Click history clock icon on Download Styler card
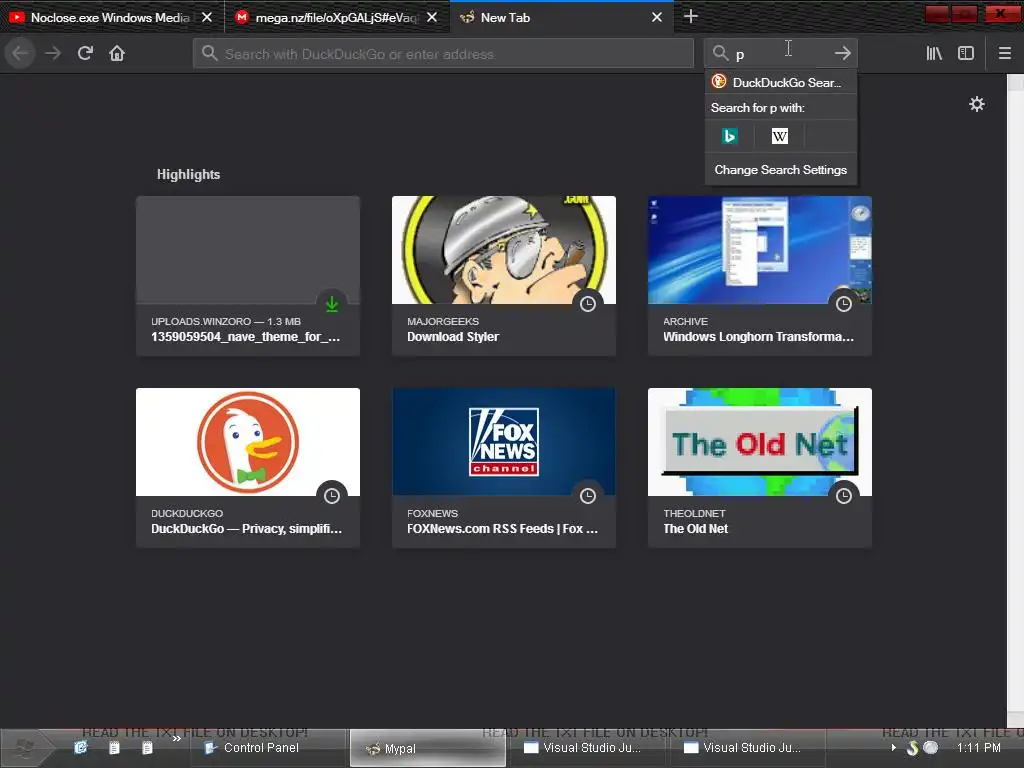The width and height of the screenshot is (1024, 768). click(588, 304)
